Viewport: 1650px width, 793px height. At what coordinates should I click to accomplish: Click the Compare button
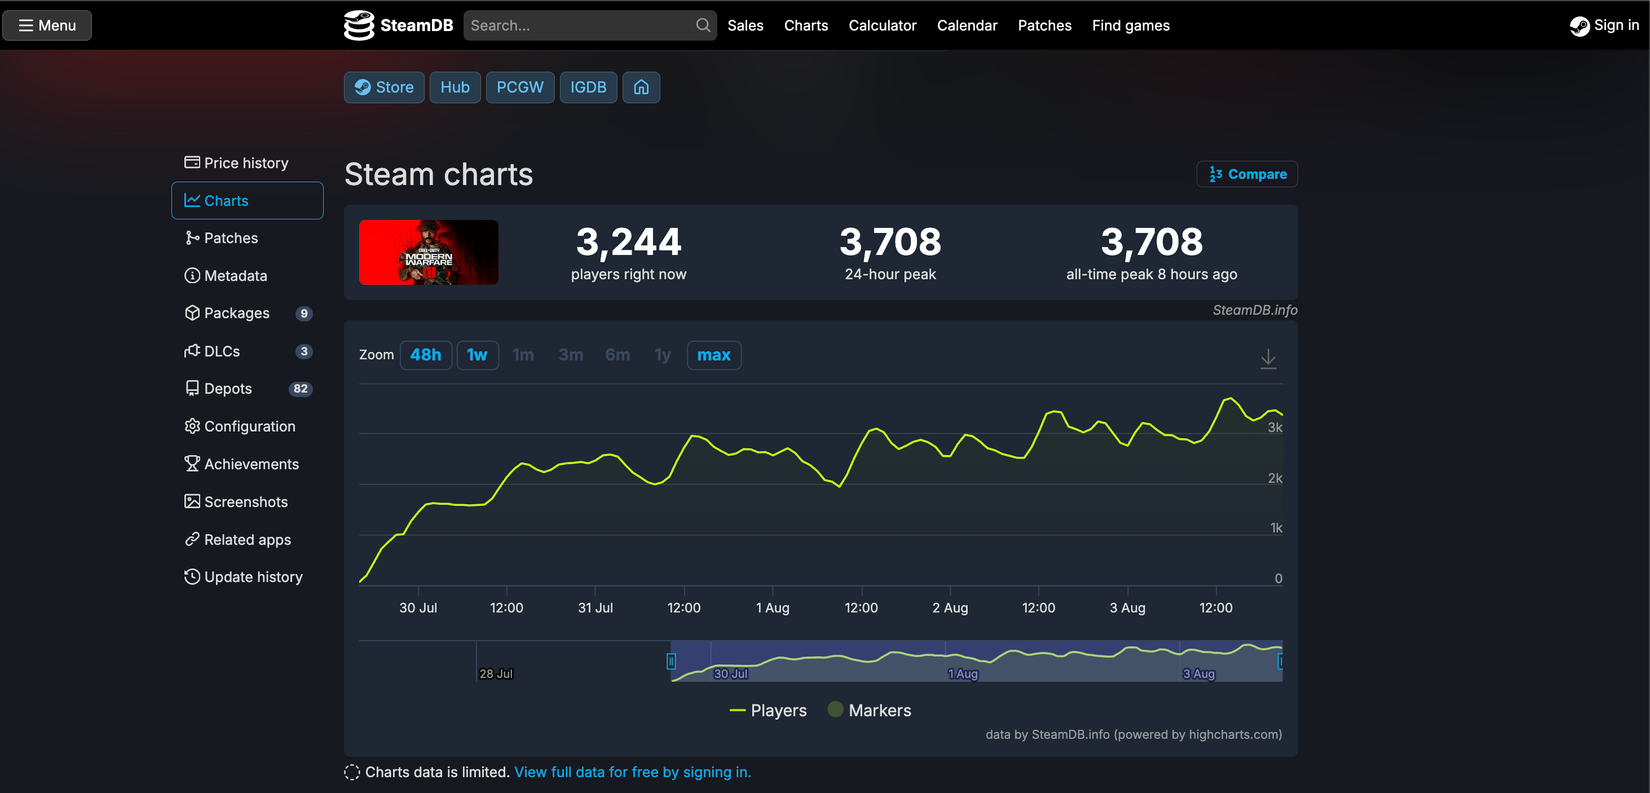[1247, 174]
